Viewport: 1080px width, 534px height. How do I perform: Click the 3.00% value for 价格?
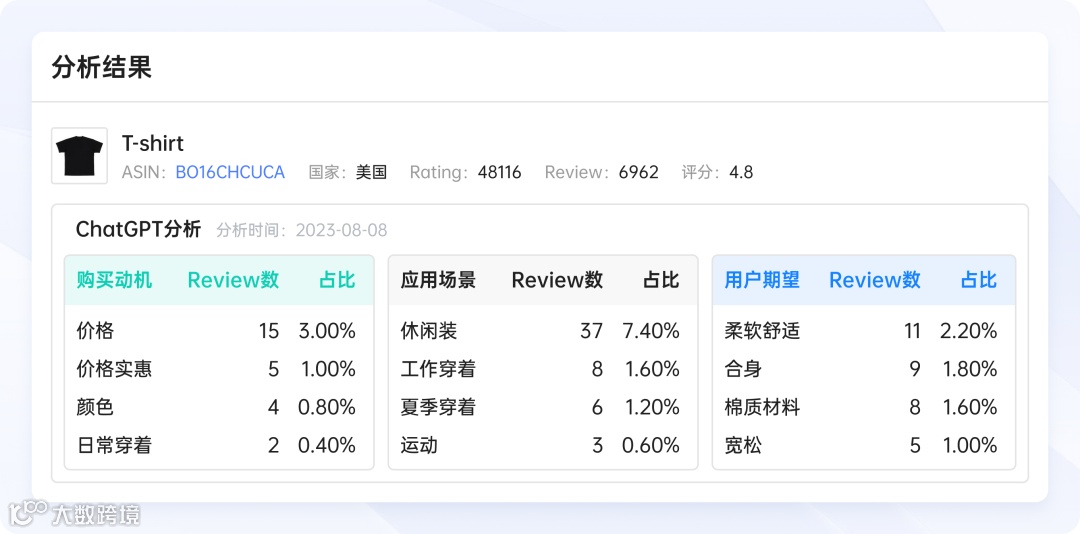pos(327,331)
